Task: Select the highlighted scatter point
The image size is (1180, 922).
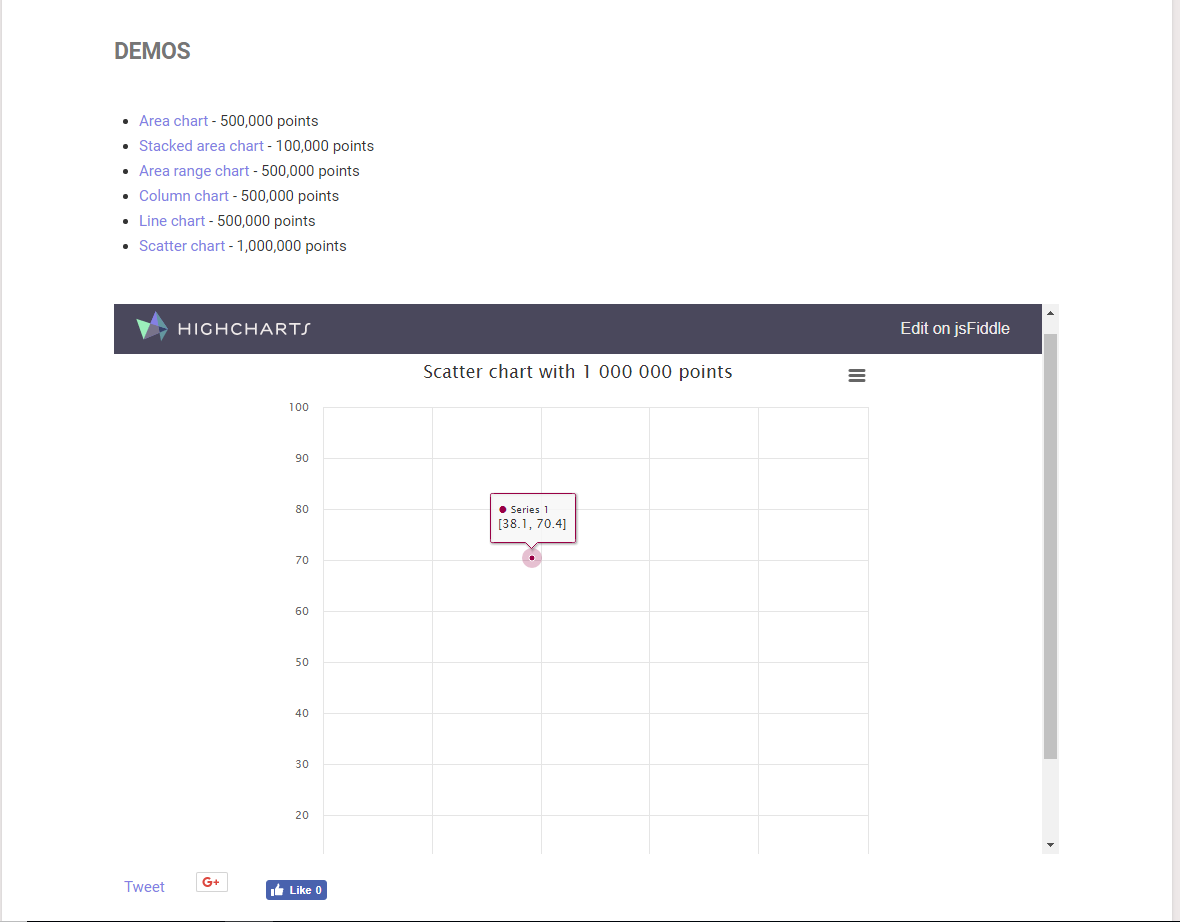Action: coord(531,557)
